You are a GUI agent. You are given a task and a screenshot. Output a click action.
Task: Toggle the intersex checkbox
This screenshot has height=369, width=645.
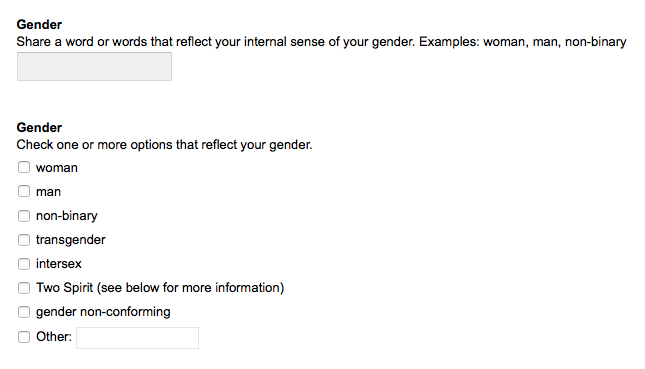(x=24, y=264)
